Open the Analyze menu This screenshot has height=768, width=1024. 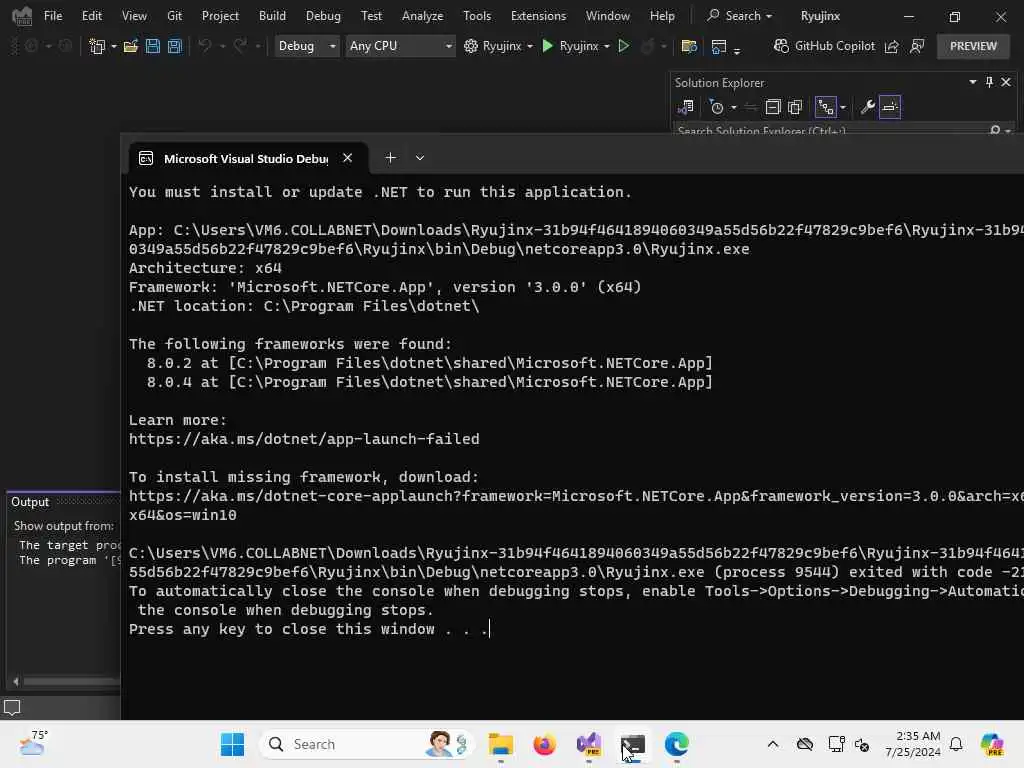coord(423,16)
